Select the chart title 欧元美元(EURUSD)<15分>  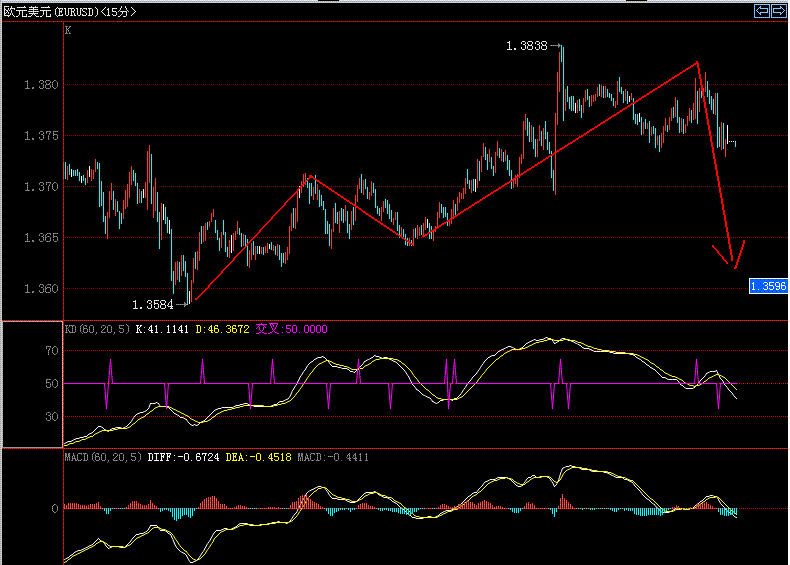[70, 12]
